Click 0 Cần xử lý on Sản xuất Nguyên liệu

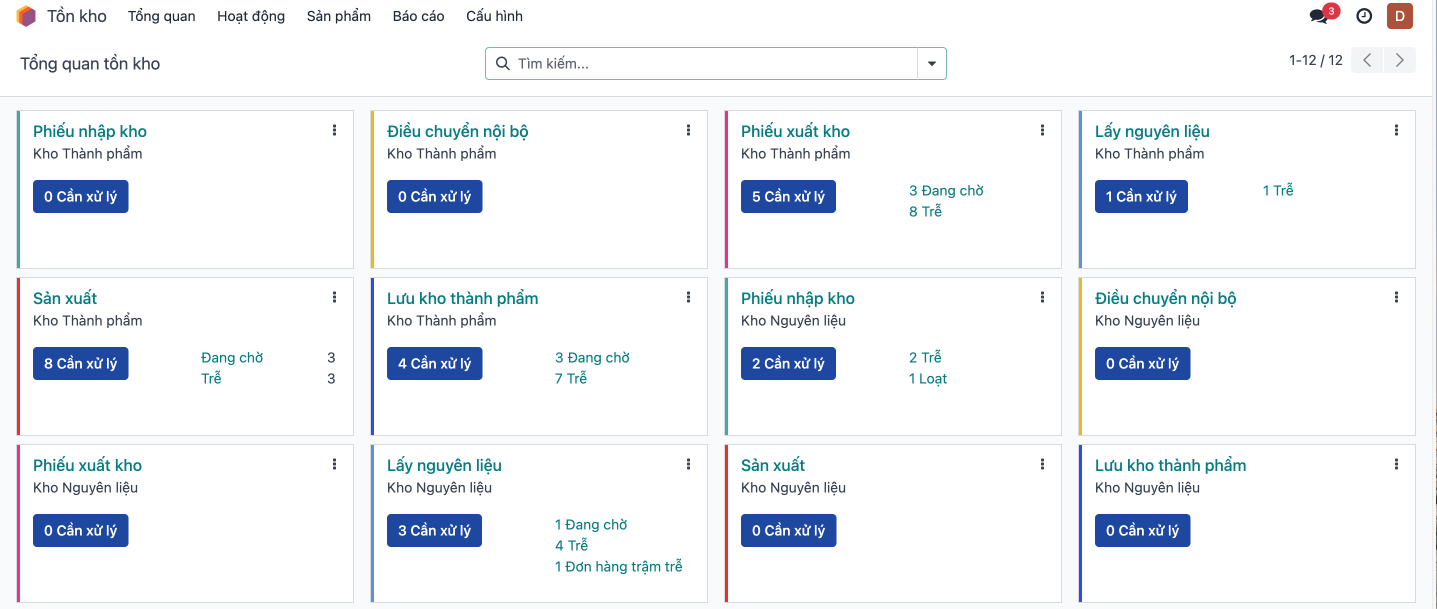coord(788,531)
